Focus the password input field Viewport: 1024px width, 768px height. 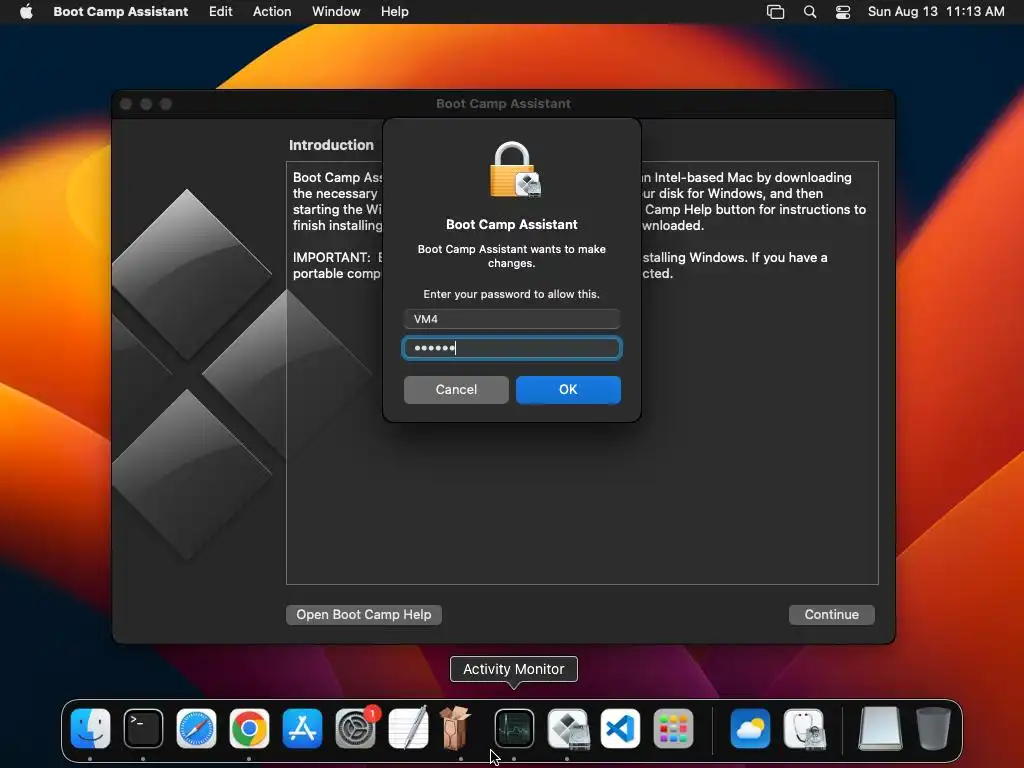tap(512, 348)
